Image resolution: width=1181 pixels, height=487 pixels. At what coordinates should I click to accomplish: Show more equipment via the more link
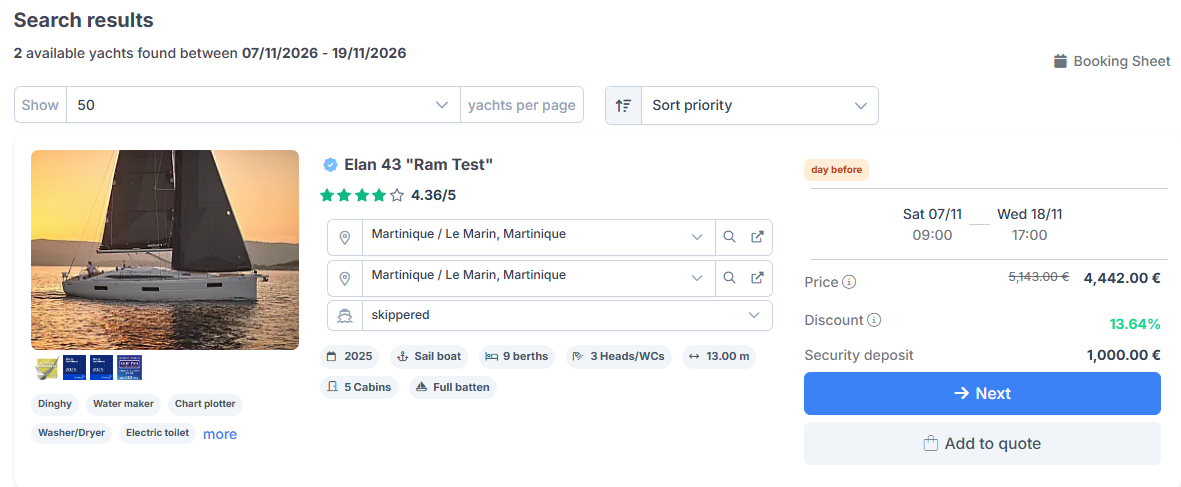coord(220,434)
